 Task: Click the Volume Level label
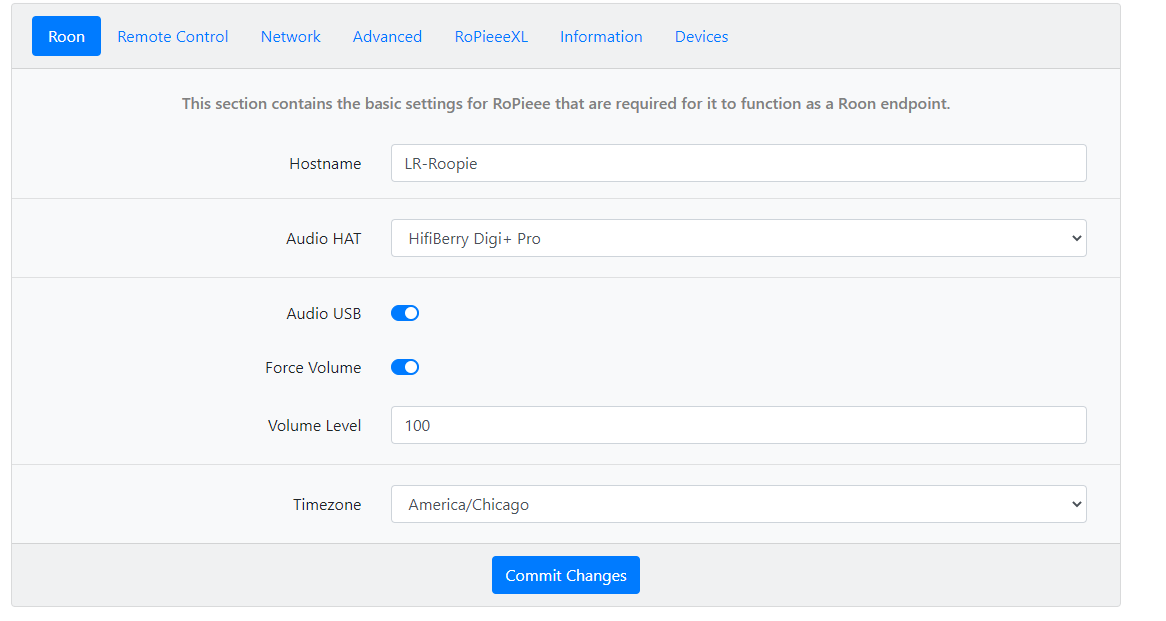click(315, 425)
